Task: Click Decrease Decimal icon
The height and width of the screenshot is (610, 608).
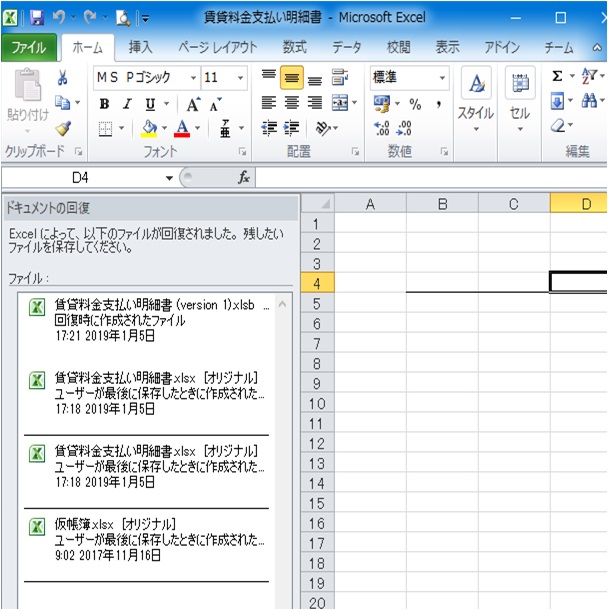Action: click(404, 128)
